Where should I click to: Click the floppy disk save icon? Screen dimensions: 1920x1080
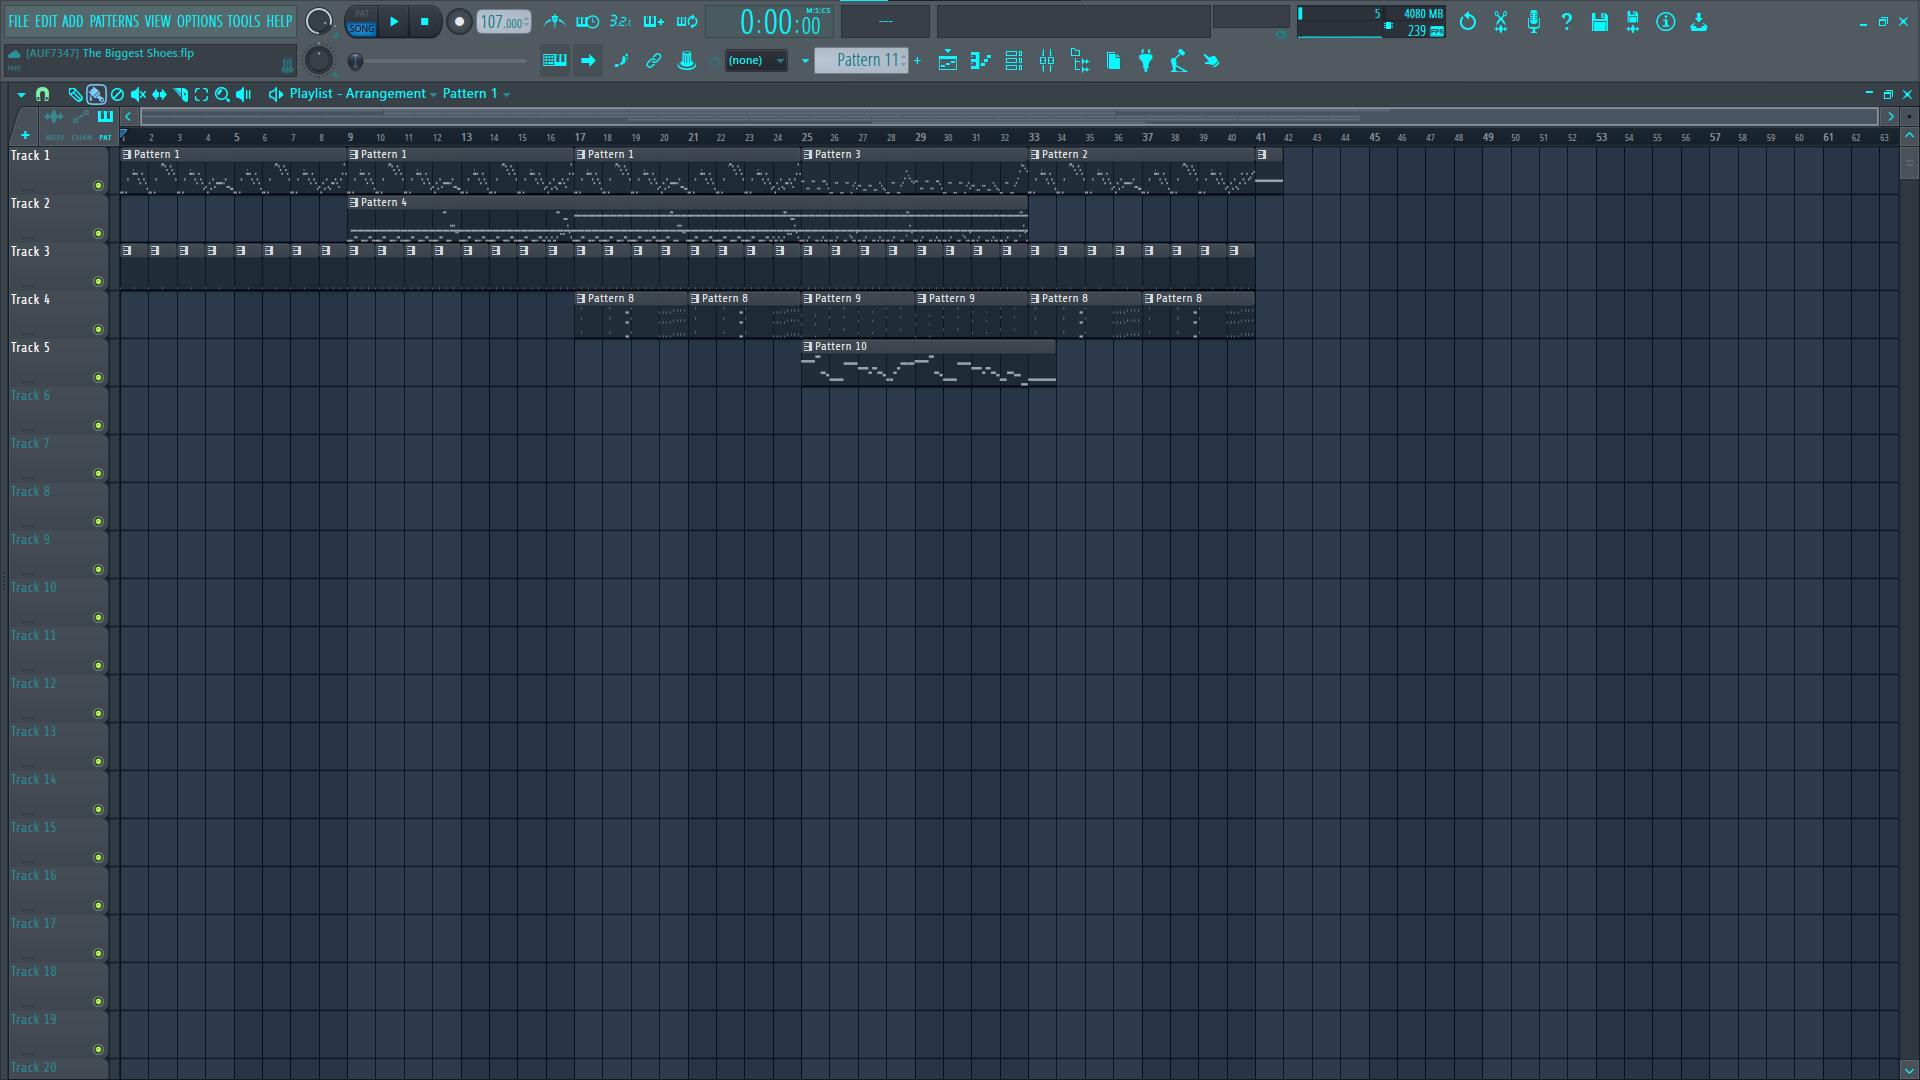point(1600,21)
